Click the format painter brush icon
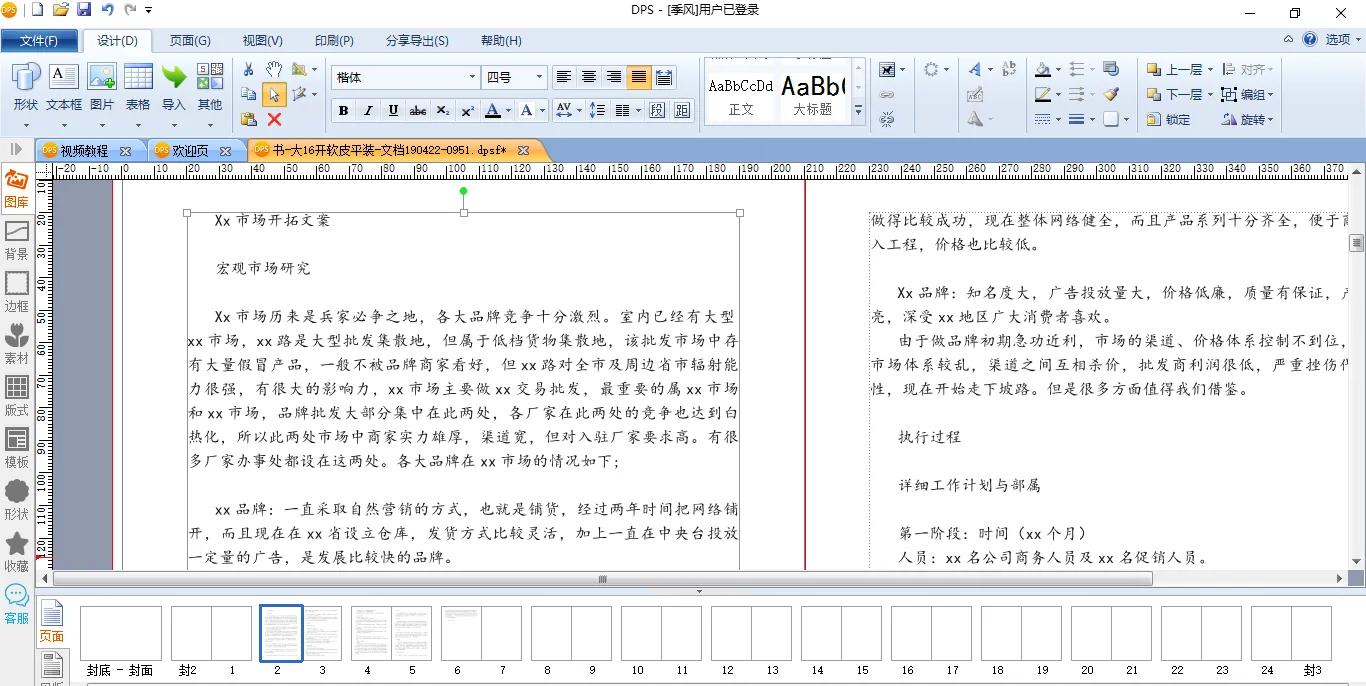 (1111, 94)
